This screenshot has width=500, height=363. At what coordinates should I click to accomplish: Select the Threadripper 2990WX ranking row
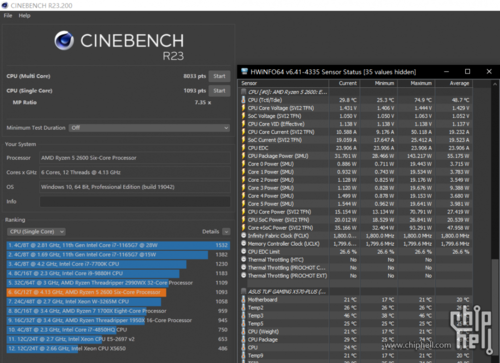[118, 283]
